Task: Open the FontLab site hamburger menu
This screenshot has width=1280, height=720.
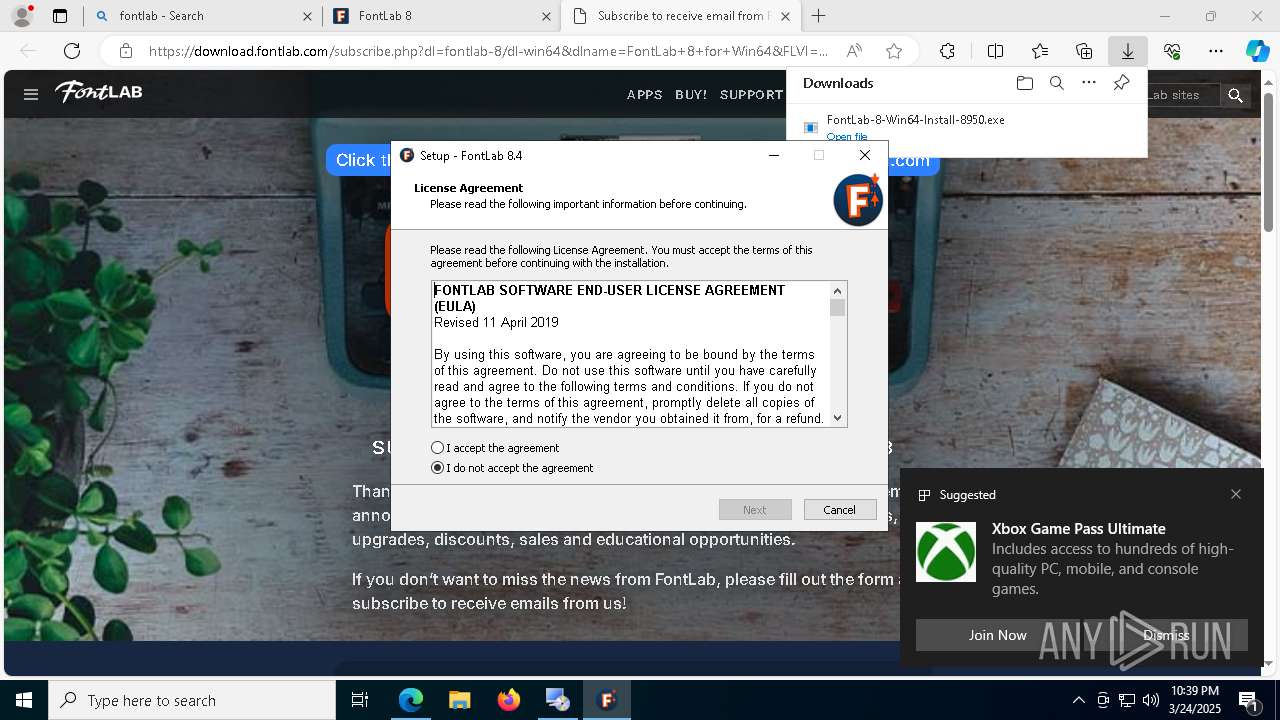Action: click(31, 94)
